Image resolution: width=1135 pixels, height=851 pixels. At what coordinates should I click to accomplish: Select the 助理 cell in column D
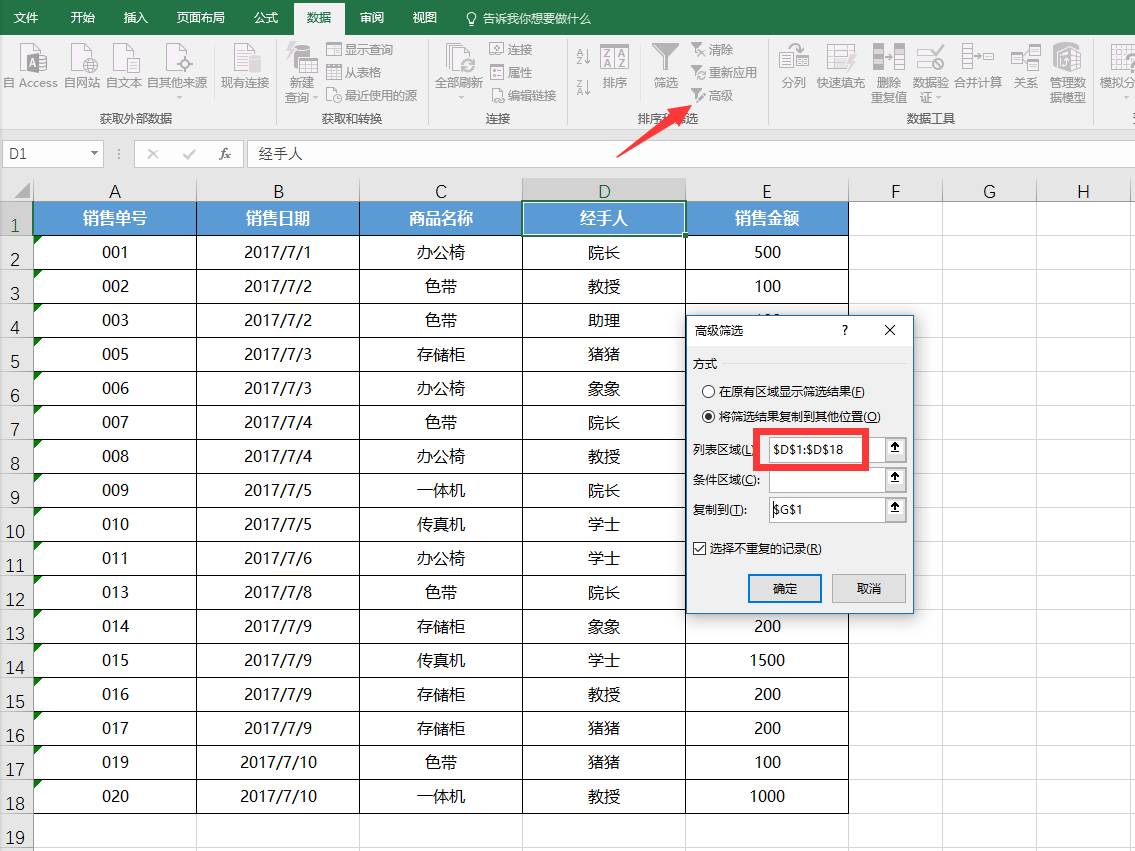(x=604, y=320)
